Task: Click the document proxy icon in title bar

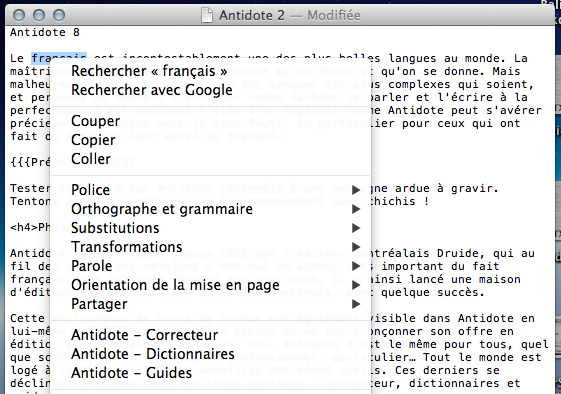Action: click(207, 15)
